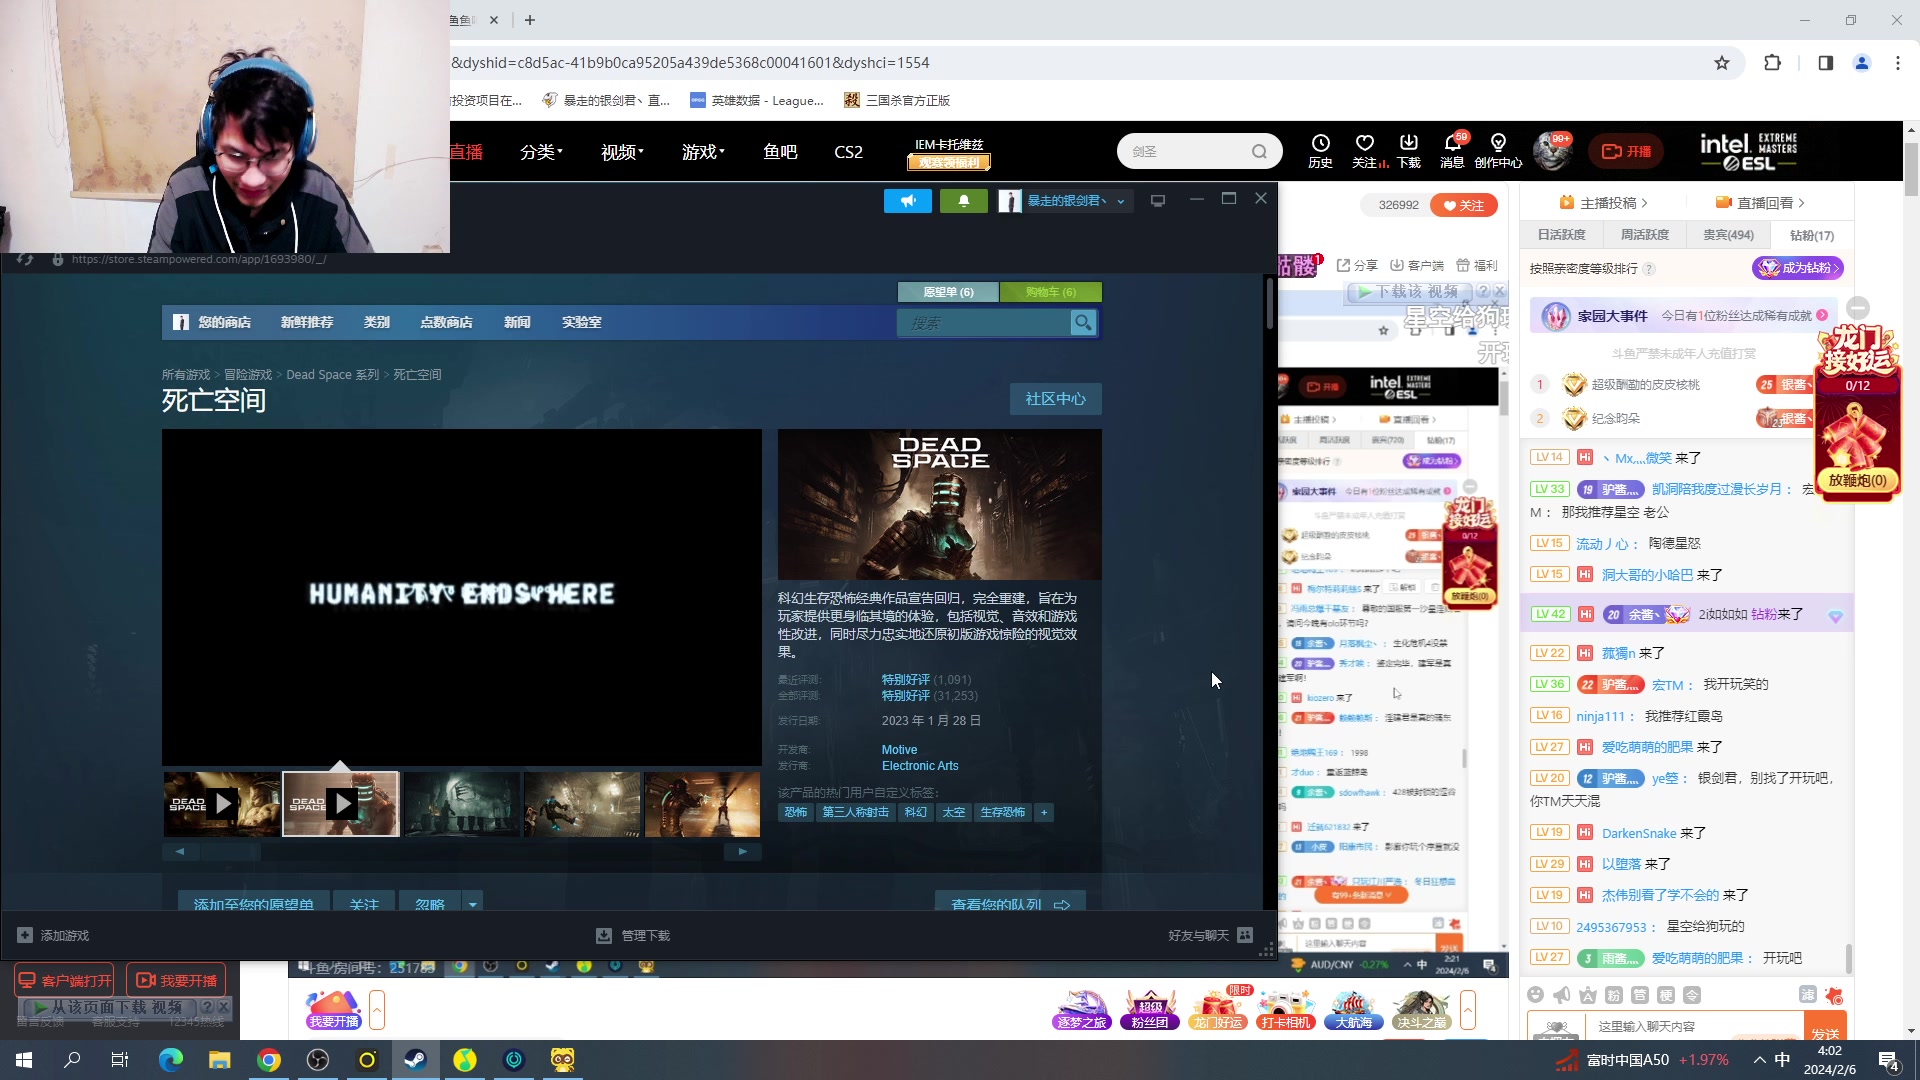This screenshot has height=1080, width=1920.
Task: Open the Electronic Arts publisher link
Action: [x=919, y=766]
